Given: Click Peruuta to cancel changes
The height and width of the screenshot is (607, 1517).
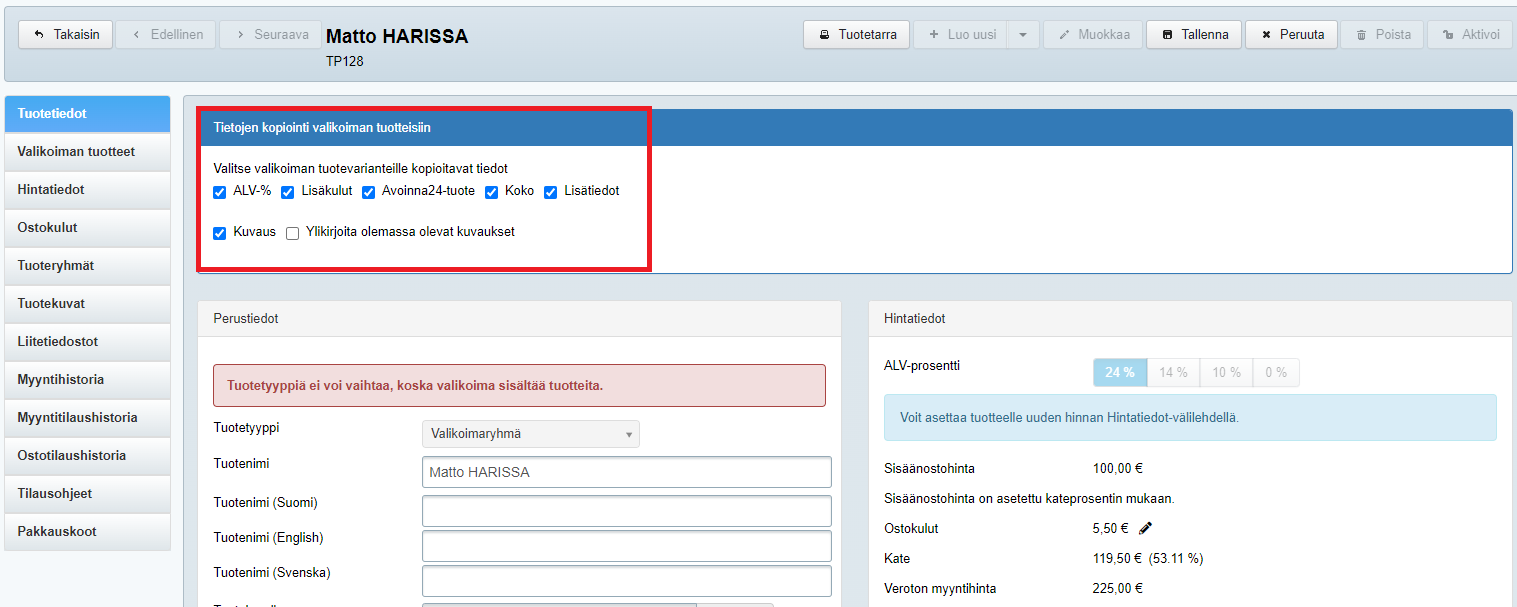Looking at the screenshot, I should (1291, 34).
